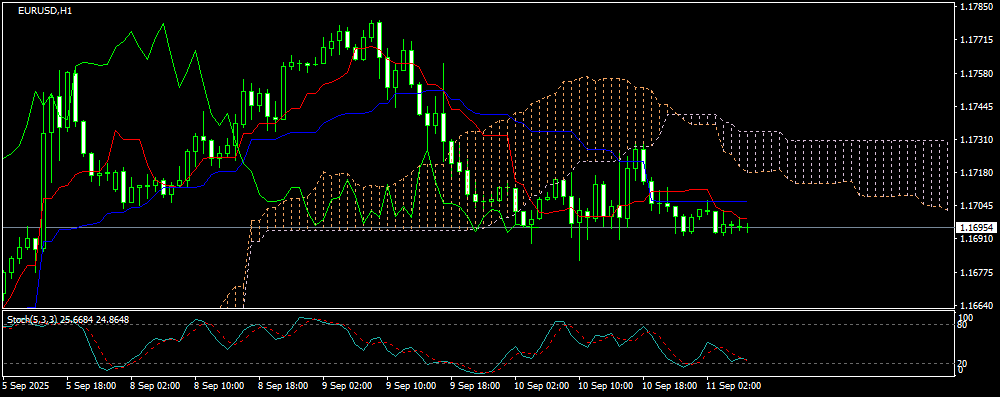Click the 1.16910 price scale label
This screenshot has height=397, width=1000.
click(x=976, y=239)
